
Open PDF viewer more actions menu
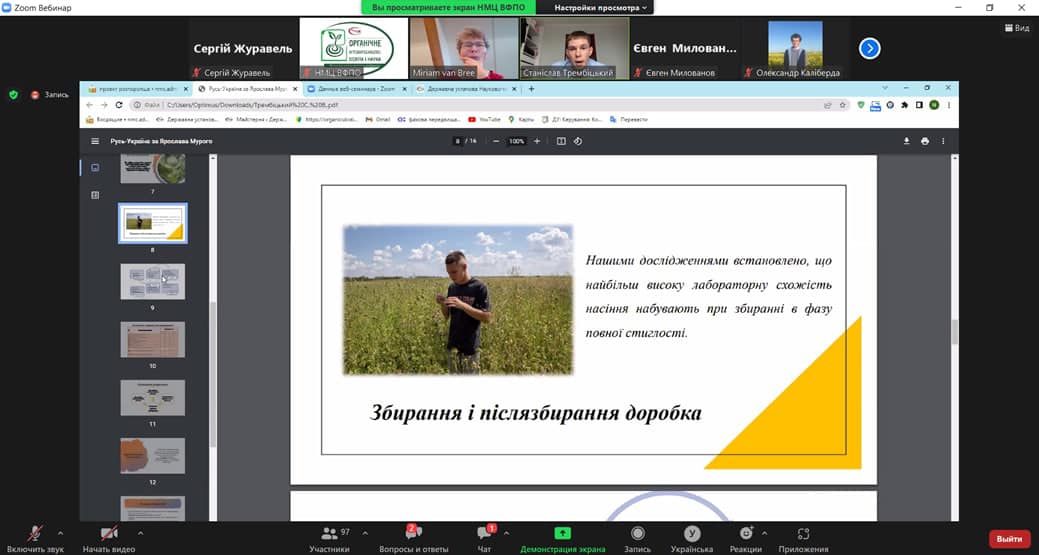pos(943,141)
